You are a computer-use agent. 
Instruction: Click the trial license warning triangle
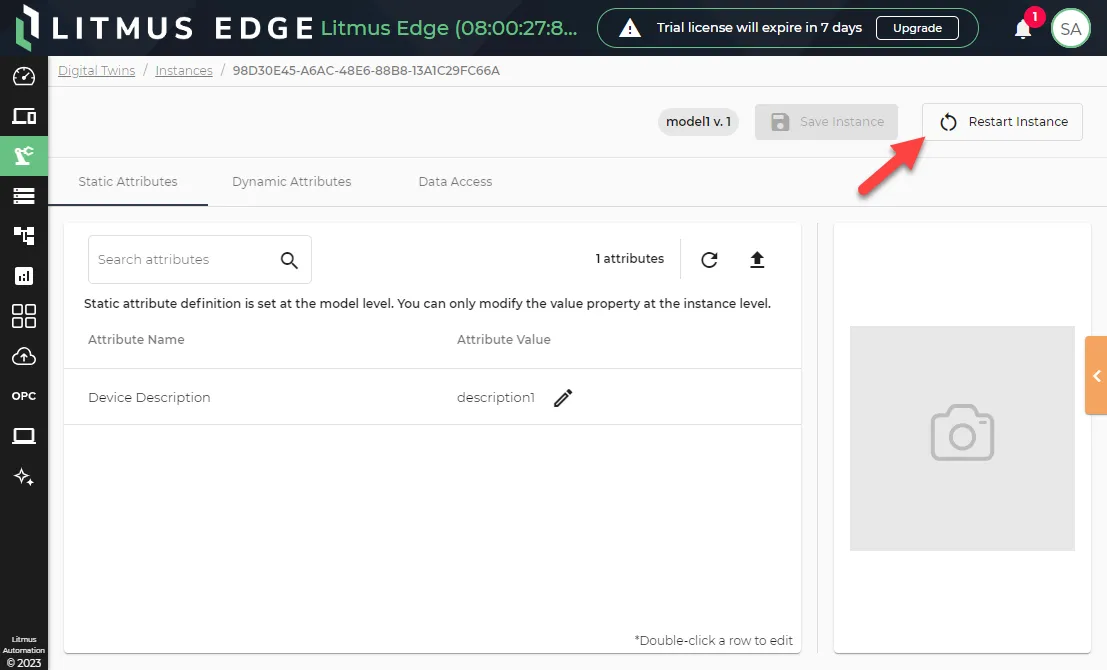click(630, 28)
